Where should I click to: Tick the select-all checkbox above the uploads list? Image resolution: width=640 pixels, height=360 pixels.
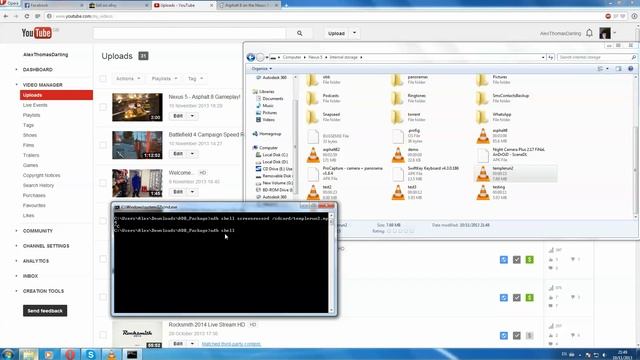coord(103,78)
